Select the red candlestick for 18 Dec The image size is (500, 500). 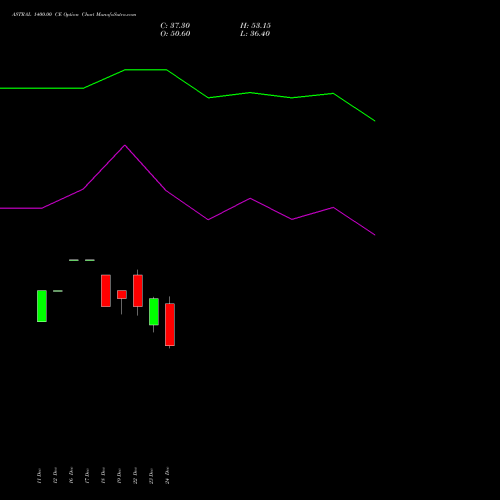tap(106, 291)
